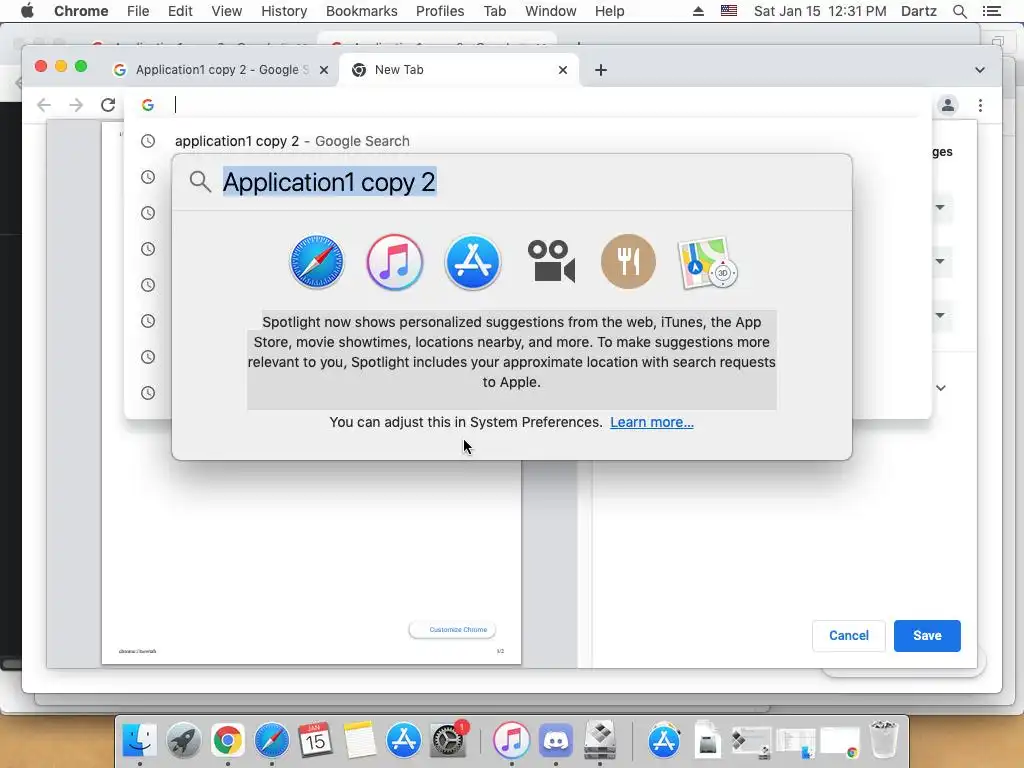The image size is (1024, 768).
Task: Reload the page with the refresh icon
Action: pos(108,105)
